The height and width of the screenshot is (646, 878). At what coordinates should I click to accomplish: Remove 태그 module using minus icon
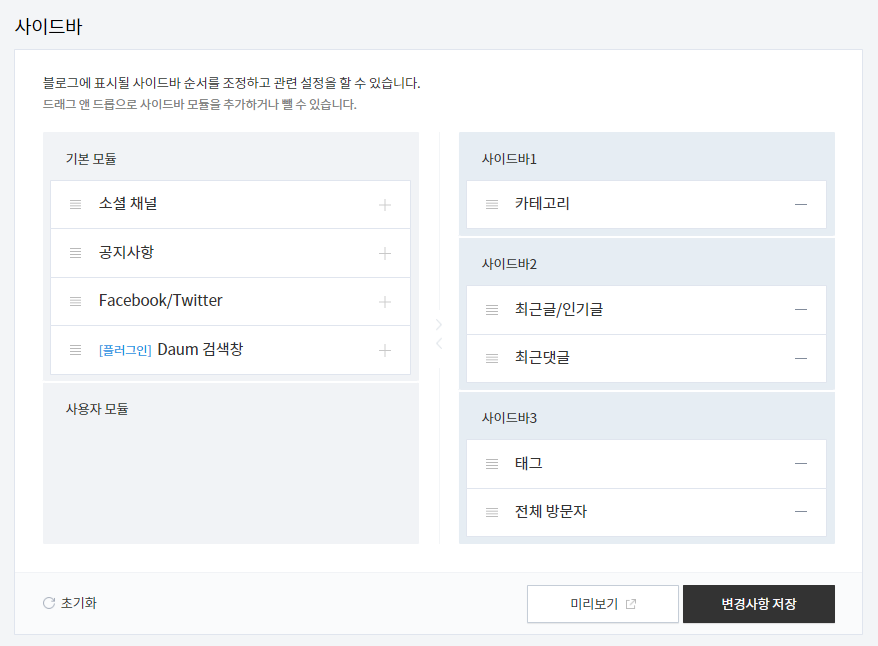pyautogui.click(x=801, y=464)
